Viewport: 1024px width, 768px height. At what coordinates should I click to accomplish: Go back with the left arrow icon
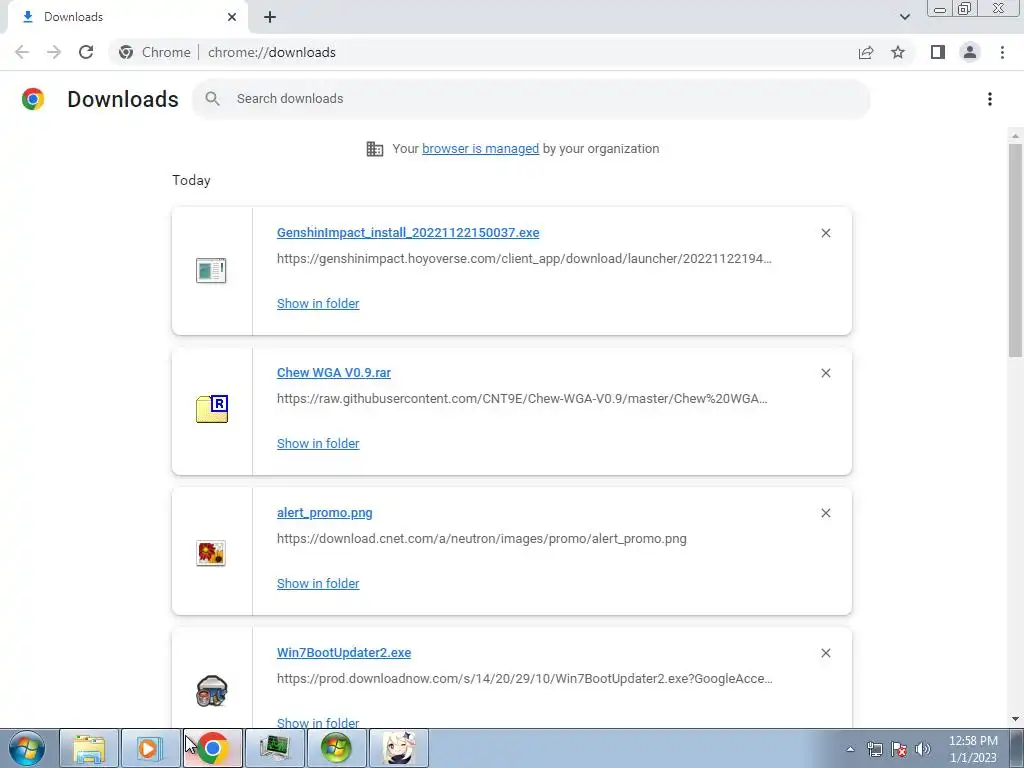tap(22, 52)
